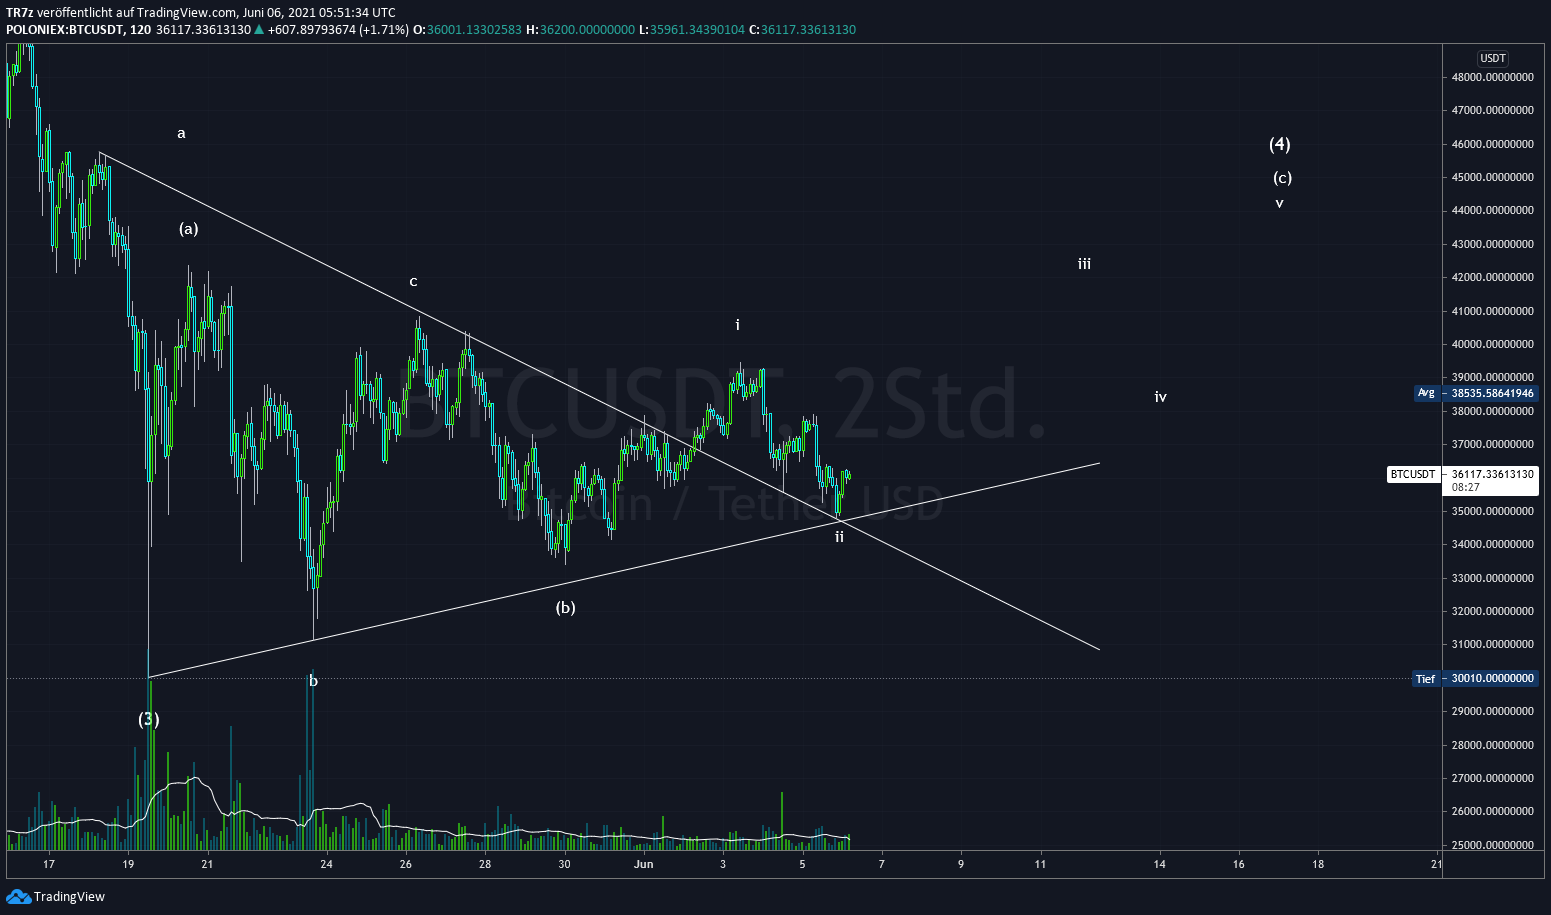Select the wave label ii below the trendline crossing
Viewport: 1551px width, 915px height.
point(839,536)
